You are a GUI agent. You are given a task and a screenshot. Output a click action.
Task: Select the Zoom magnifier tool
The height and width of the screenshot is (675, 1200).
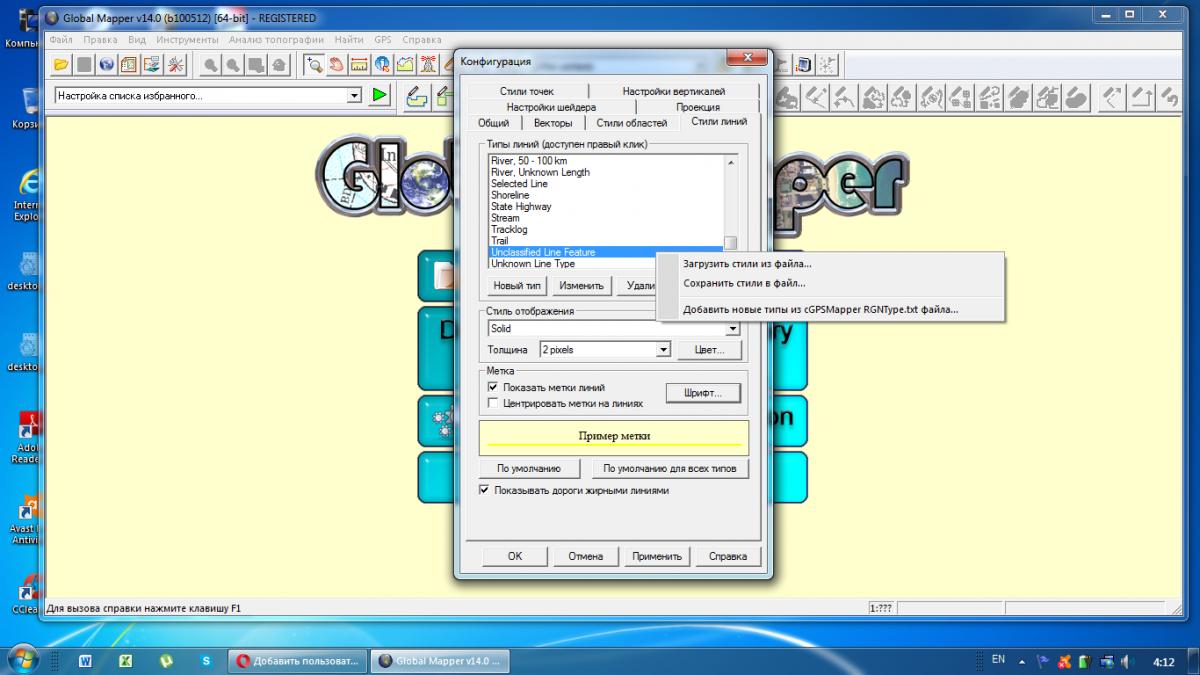313,65
